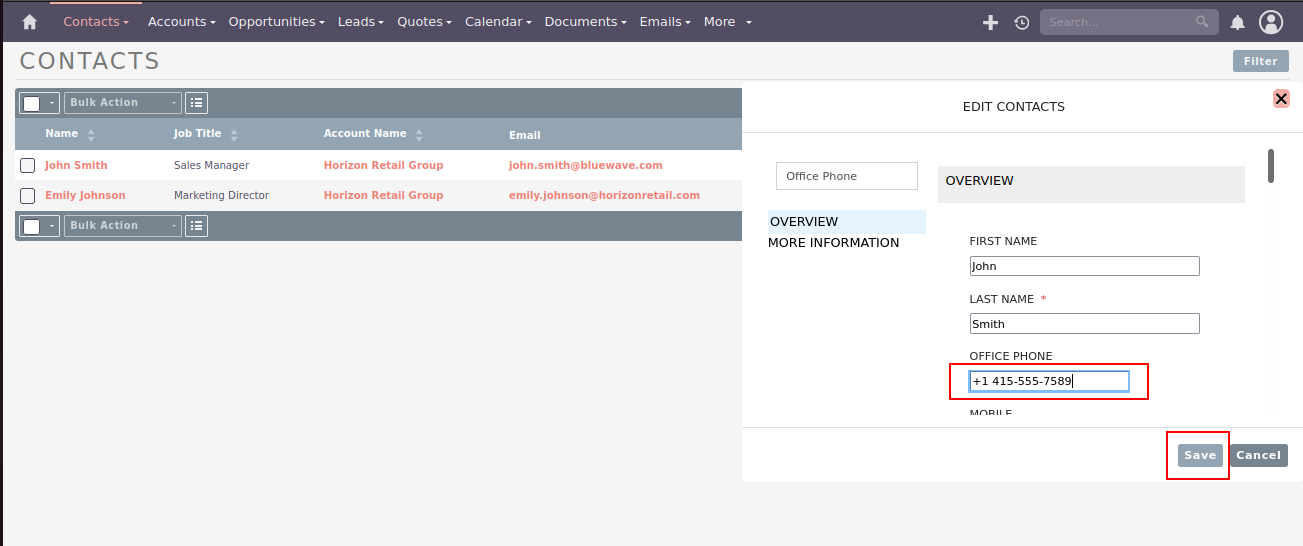Click the Cancel button
This screenshot has width=1303, height=546.
pyautogui.click(x=1258, y=455)
